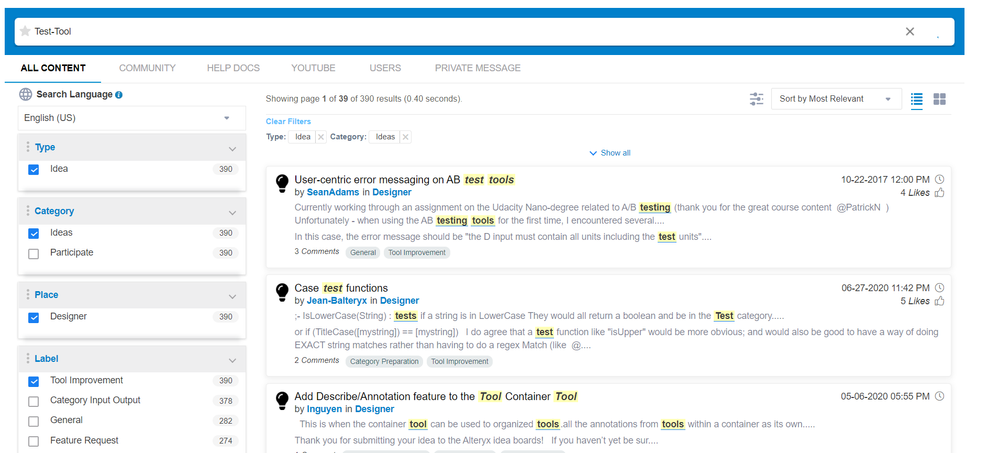The height and width of the screenshot is (453, 998).
Task: Grab the drag handle of Place panel
Action: pyautogui.click(x=27, y=295)
